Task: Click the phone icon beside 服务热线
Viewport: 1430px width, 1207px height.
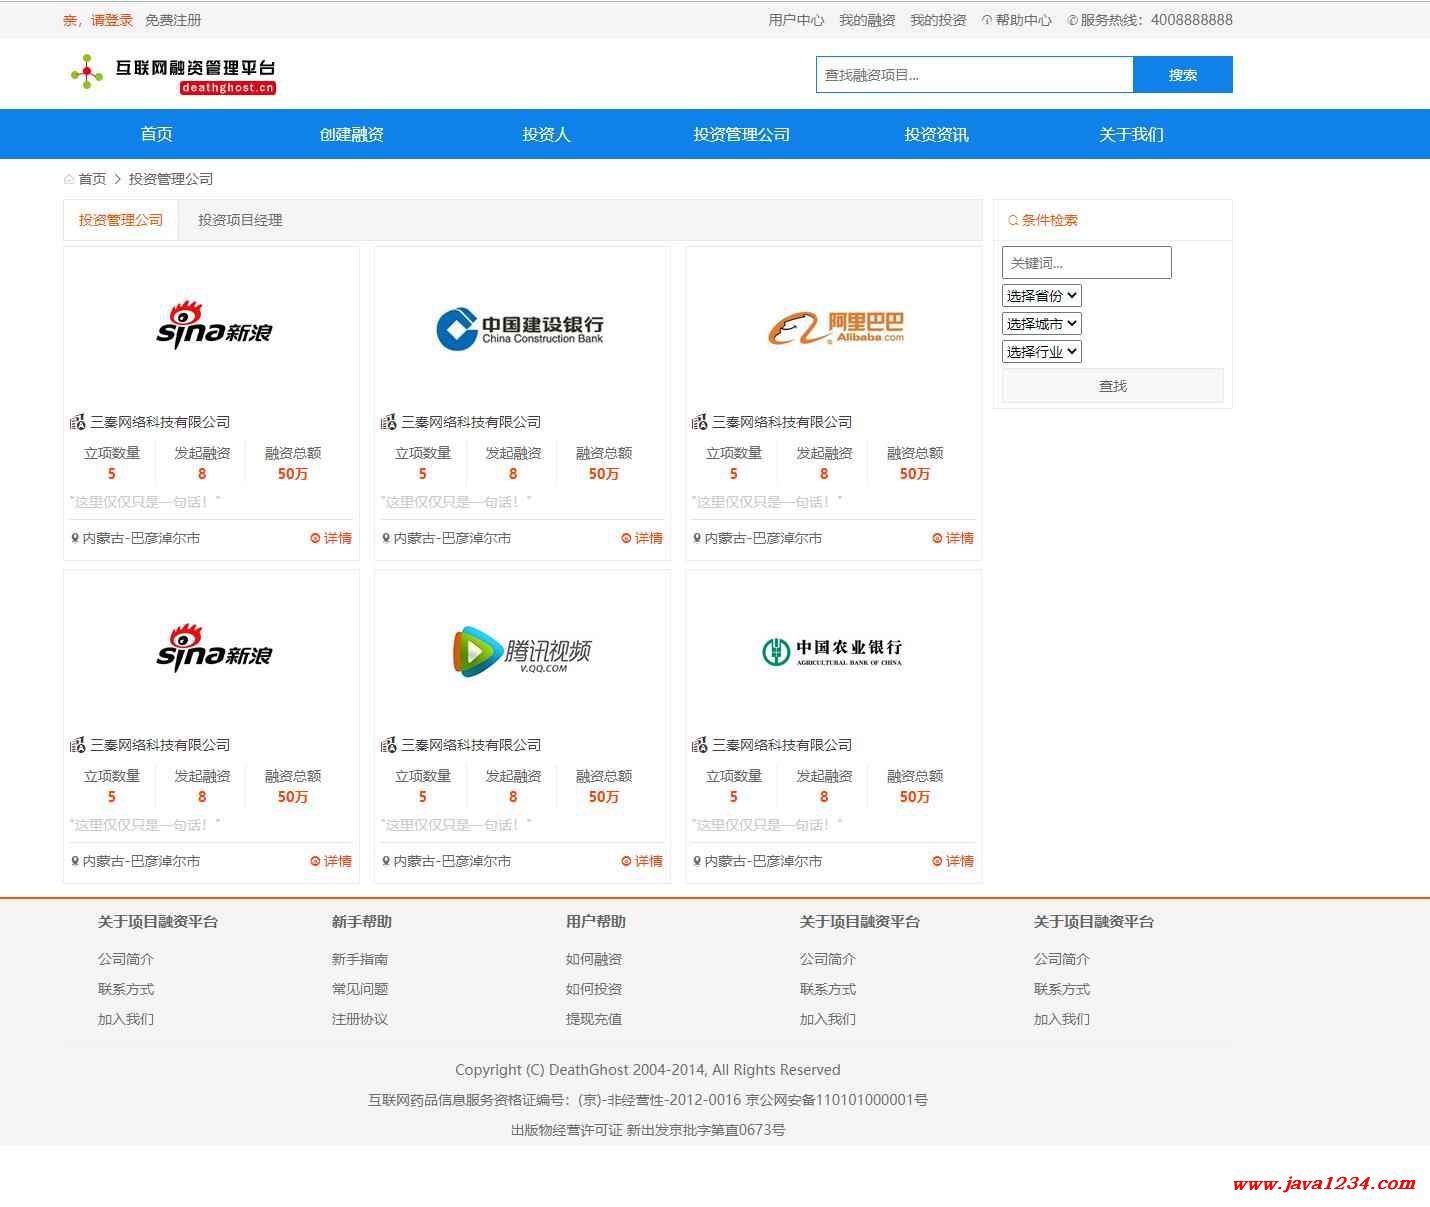Action: [1073, 20]
